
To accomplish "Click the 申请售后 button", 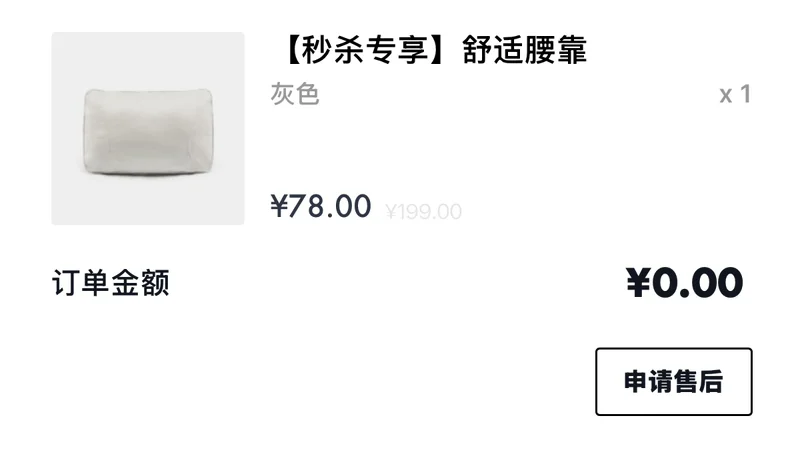I will pos(673,381).
